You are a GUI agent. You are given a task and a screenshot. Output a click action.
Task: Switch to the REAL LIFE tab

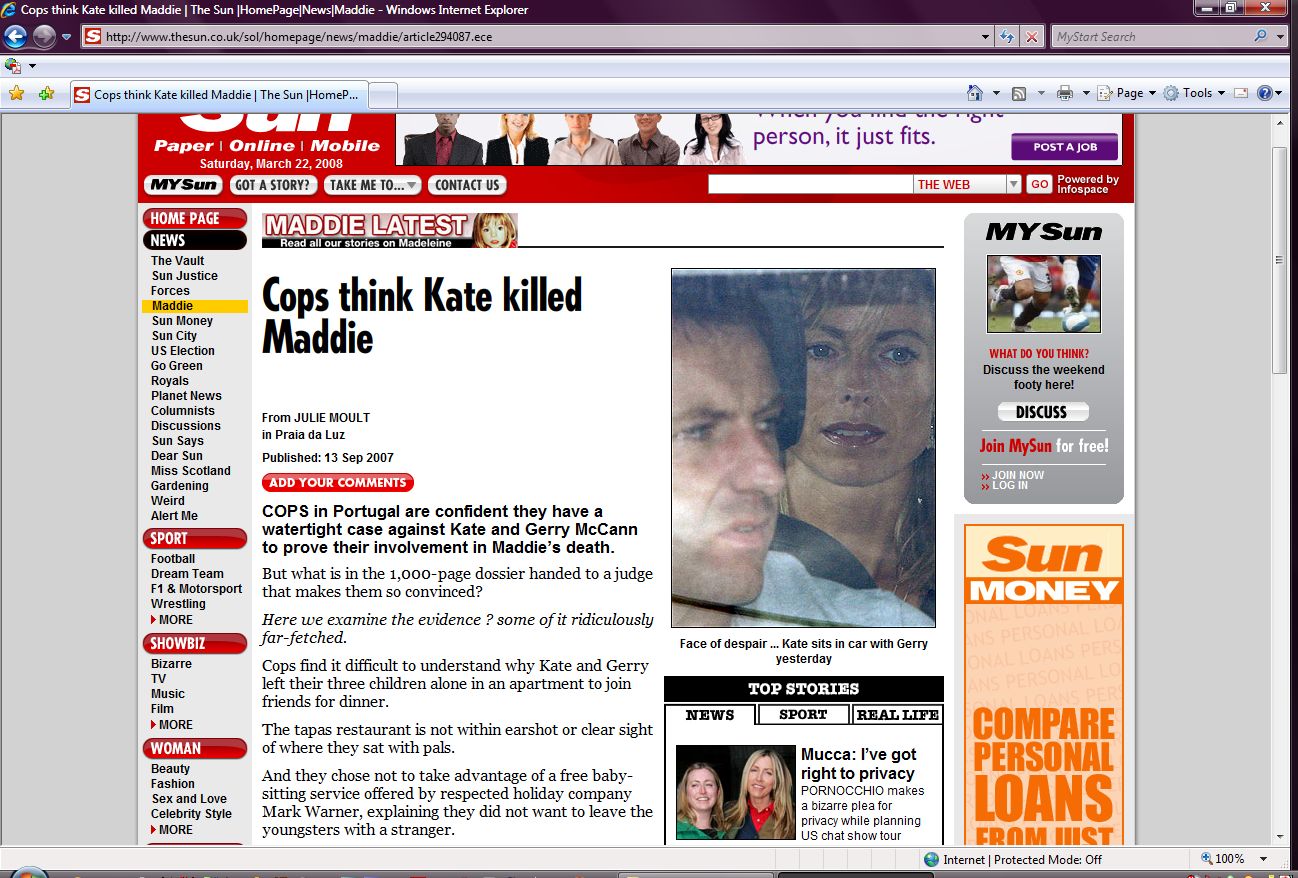(x=897, y=715)
